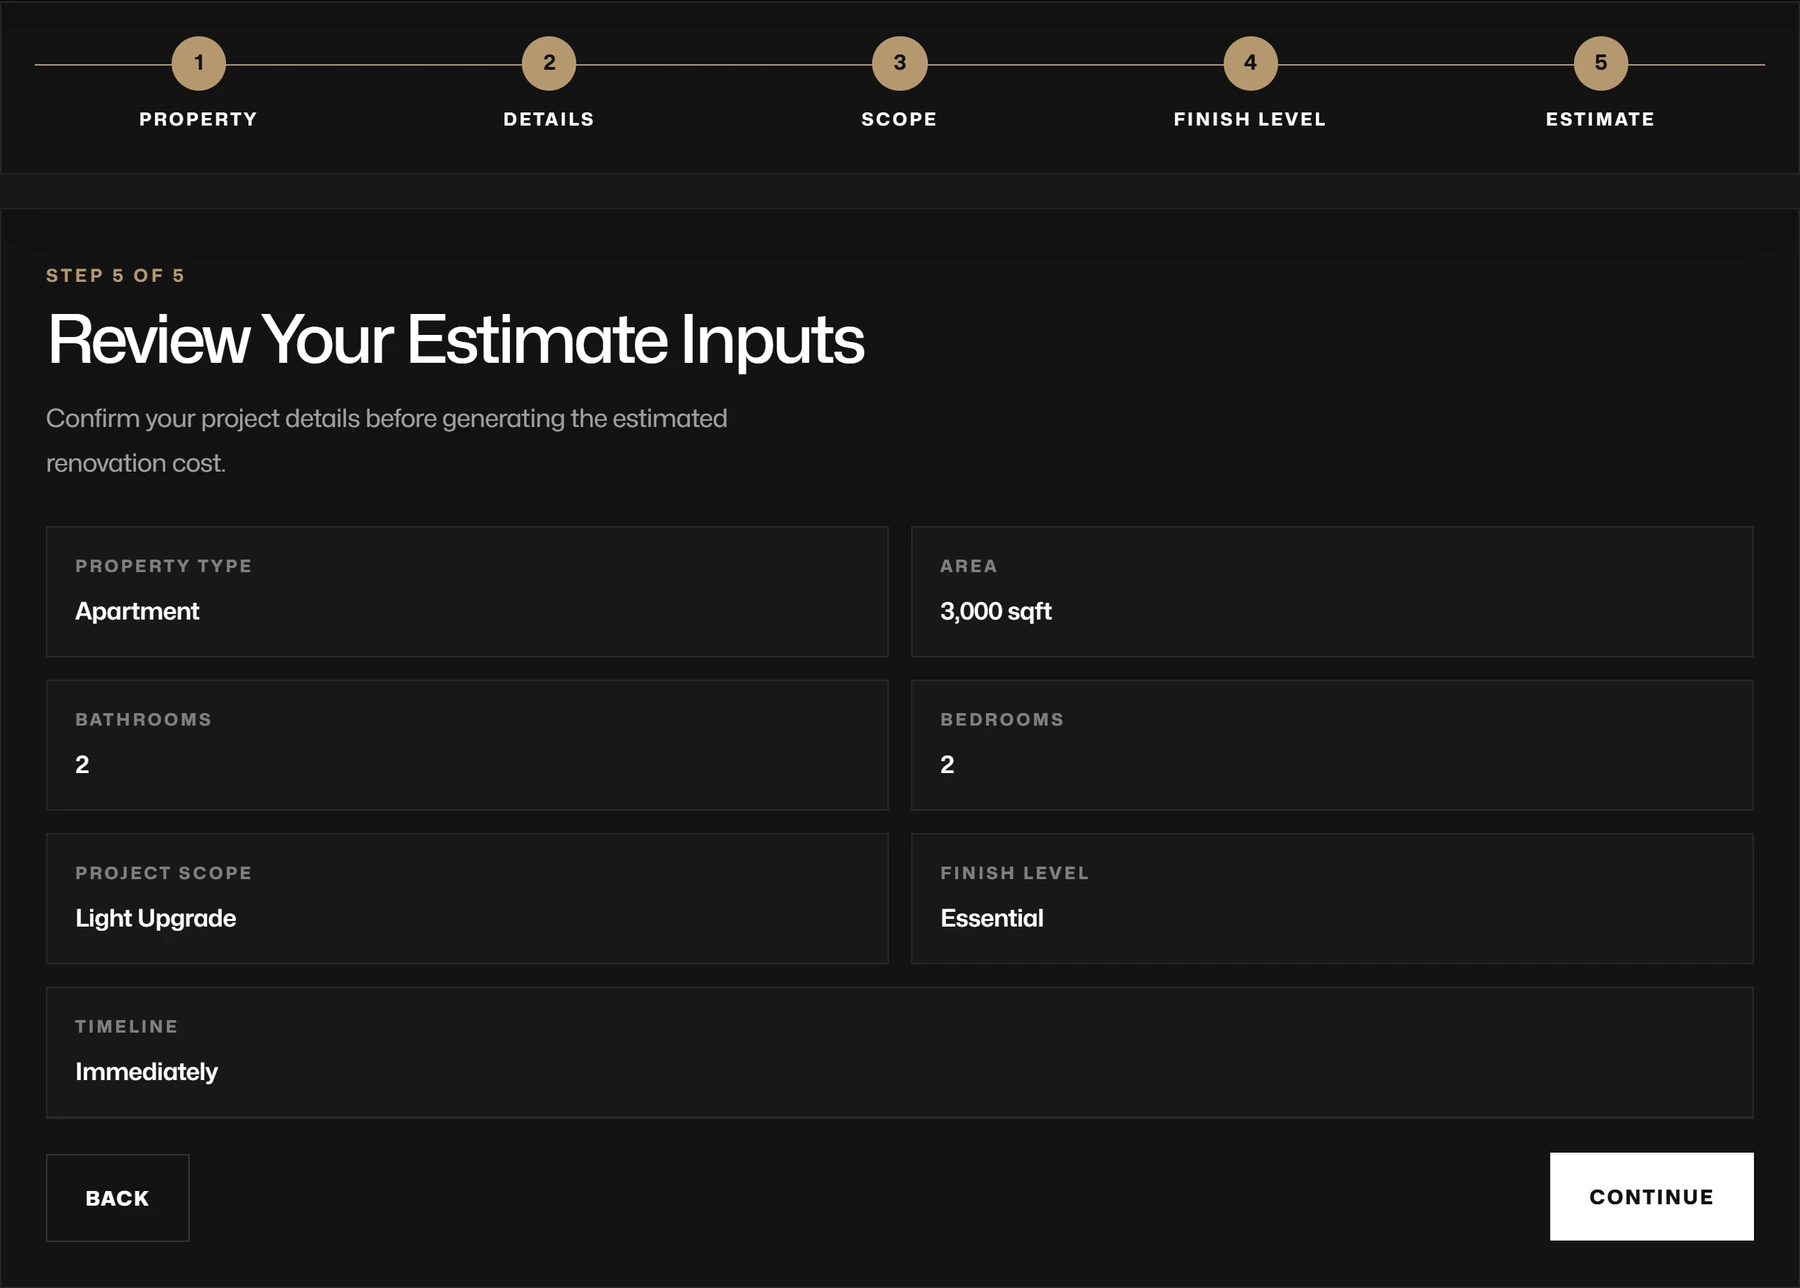Select the Timeline card showing Immediately
Viewport: 1800px width, 1288px height.
[900, 1052]
